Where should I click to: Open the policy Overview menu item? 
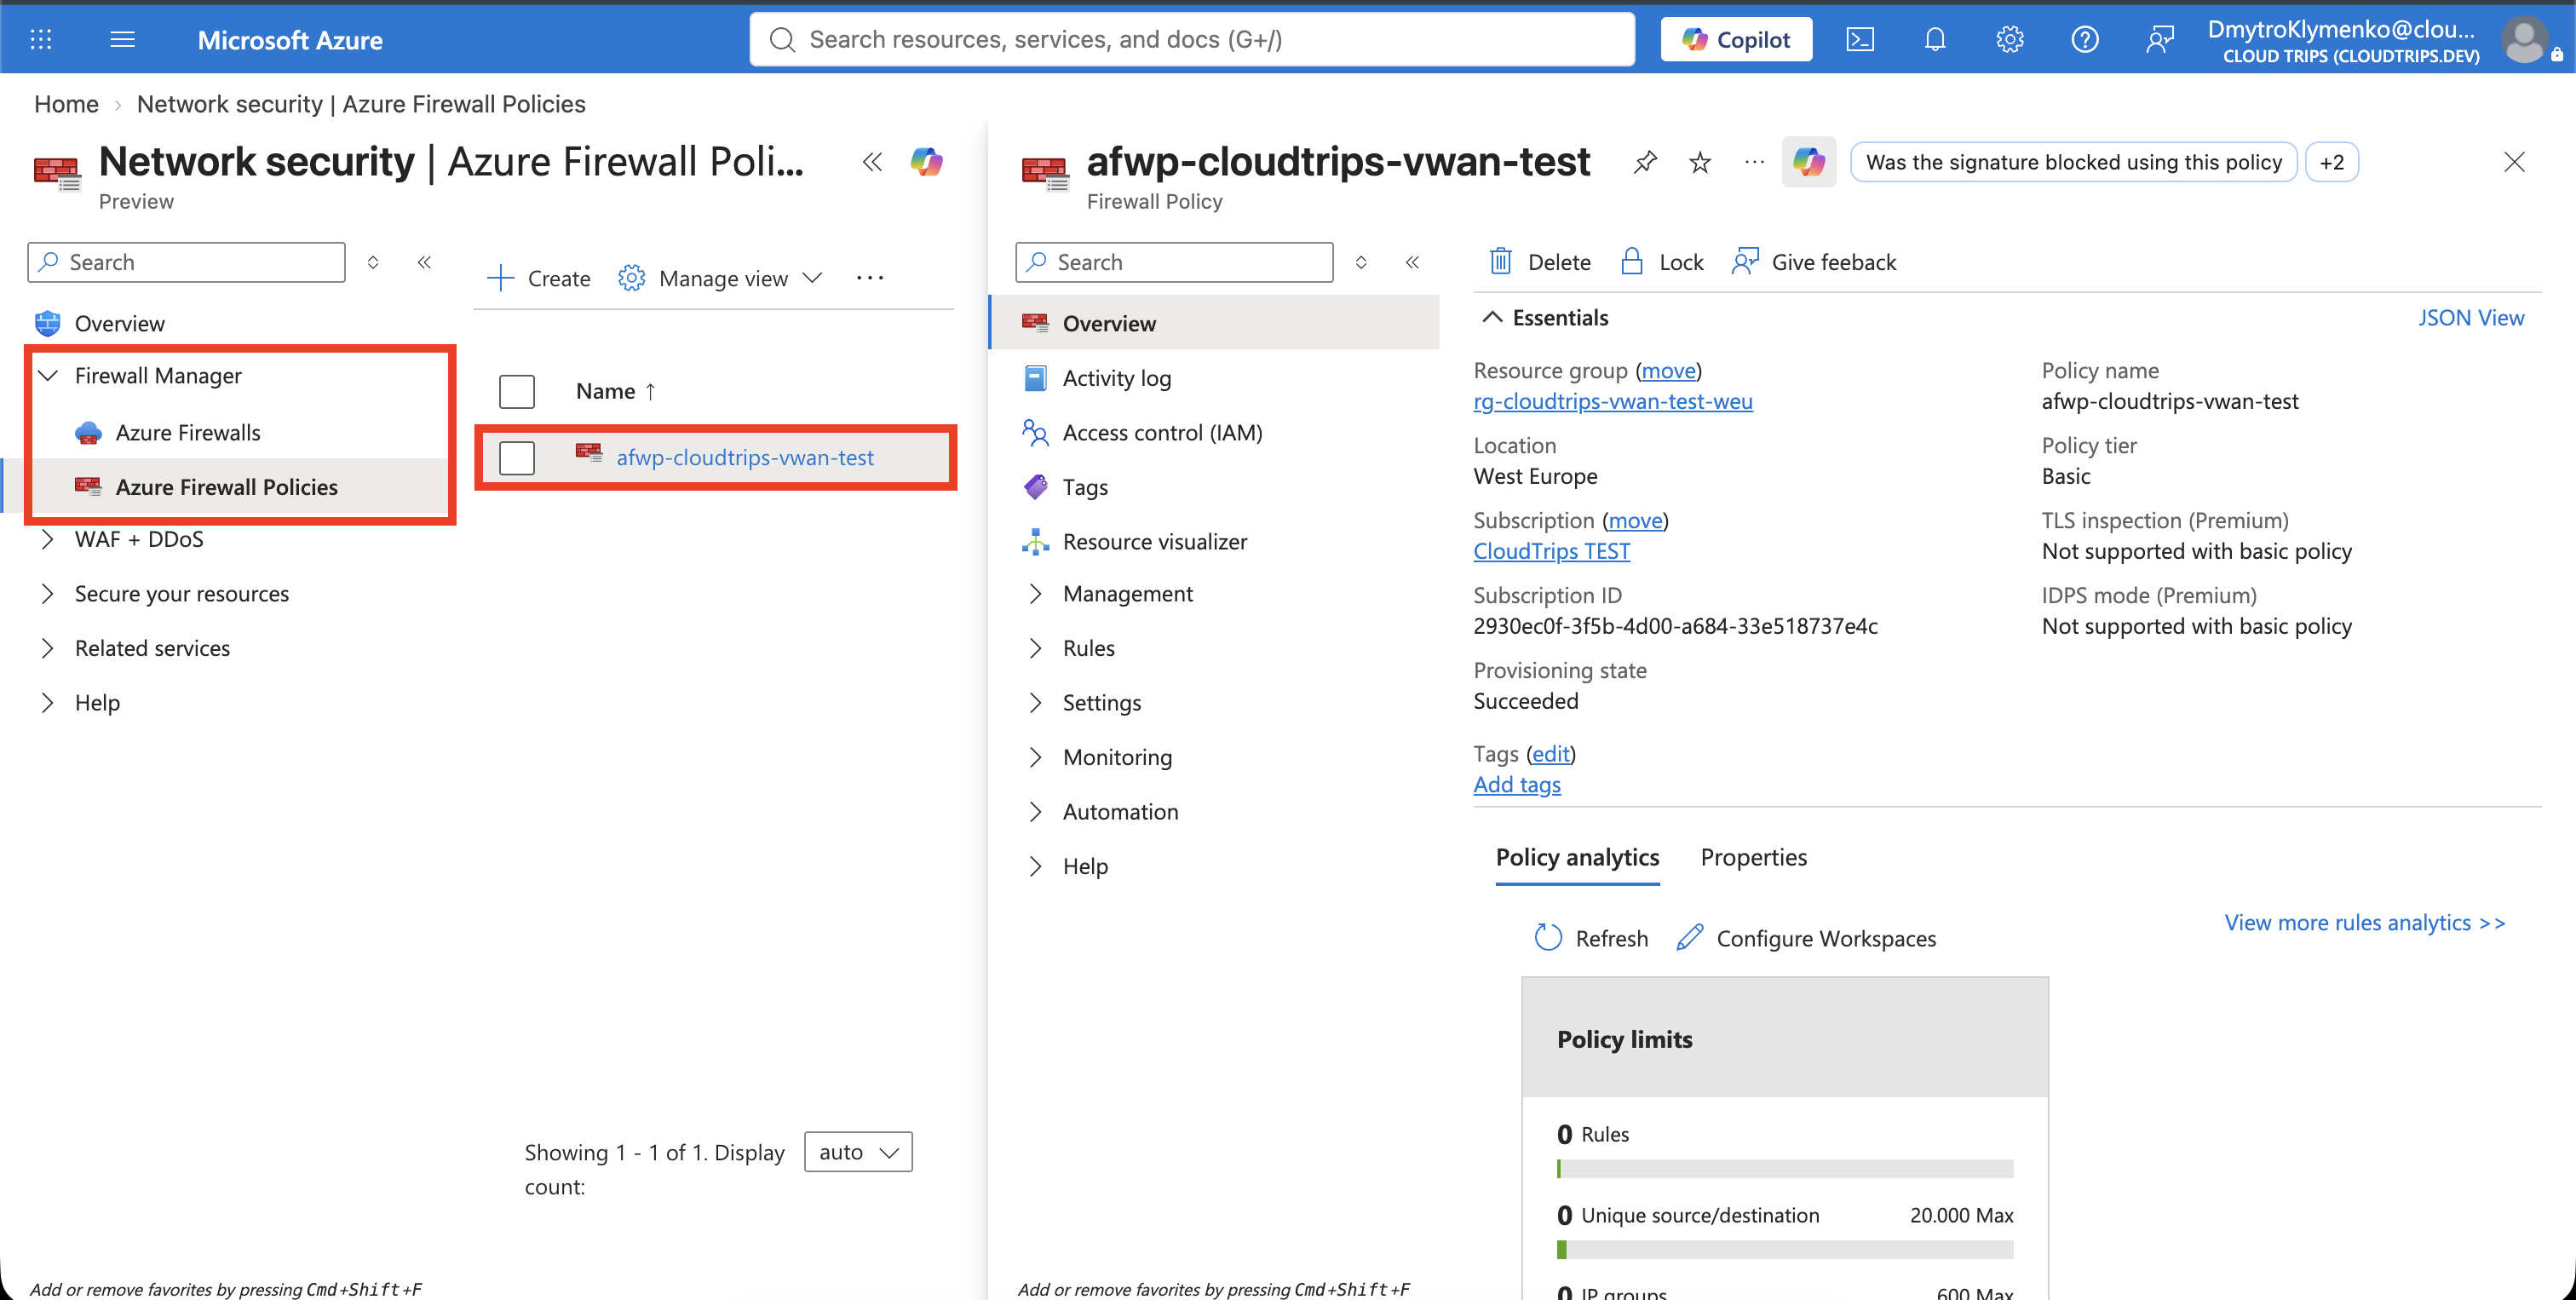[1215, 323]
